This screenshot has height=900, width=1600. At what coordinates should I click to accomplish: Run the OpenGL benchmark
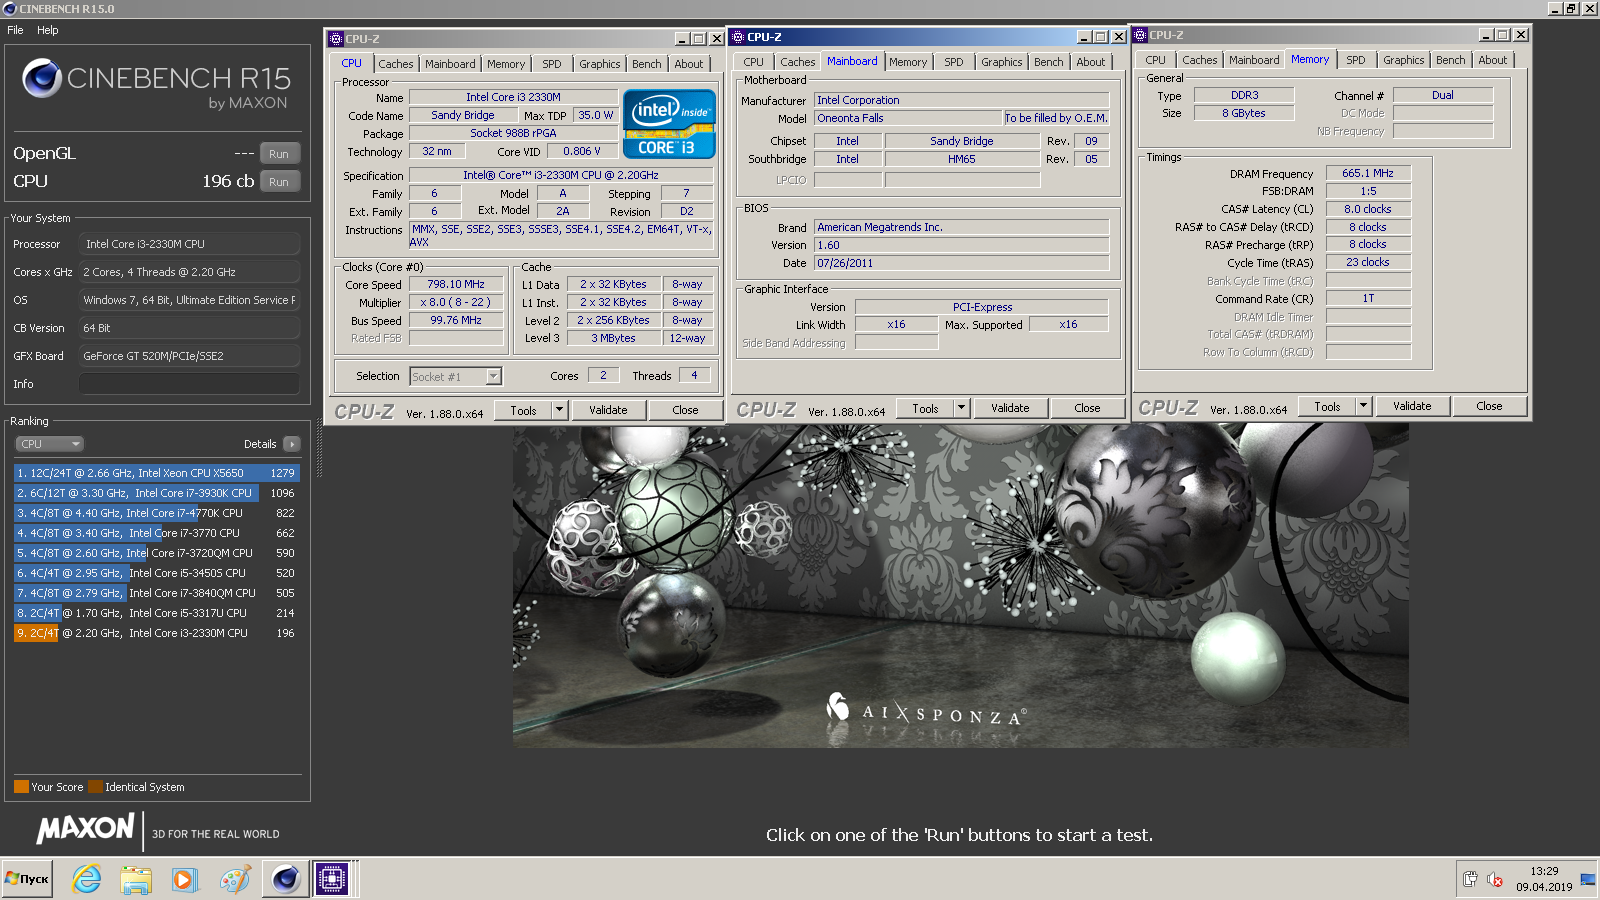279,153
